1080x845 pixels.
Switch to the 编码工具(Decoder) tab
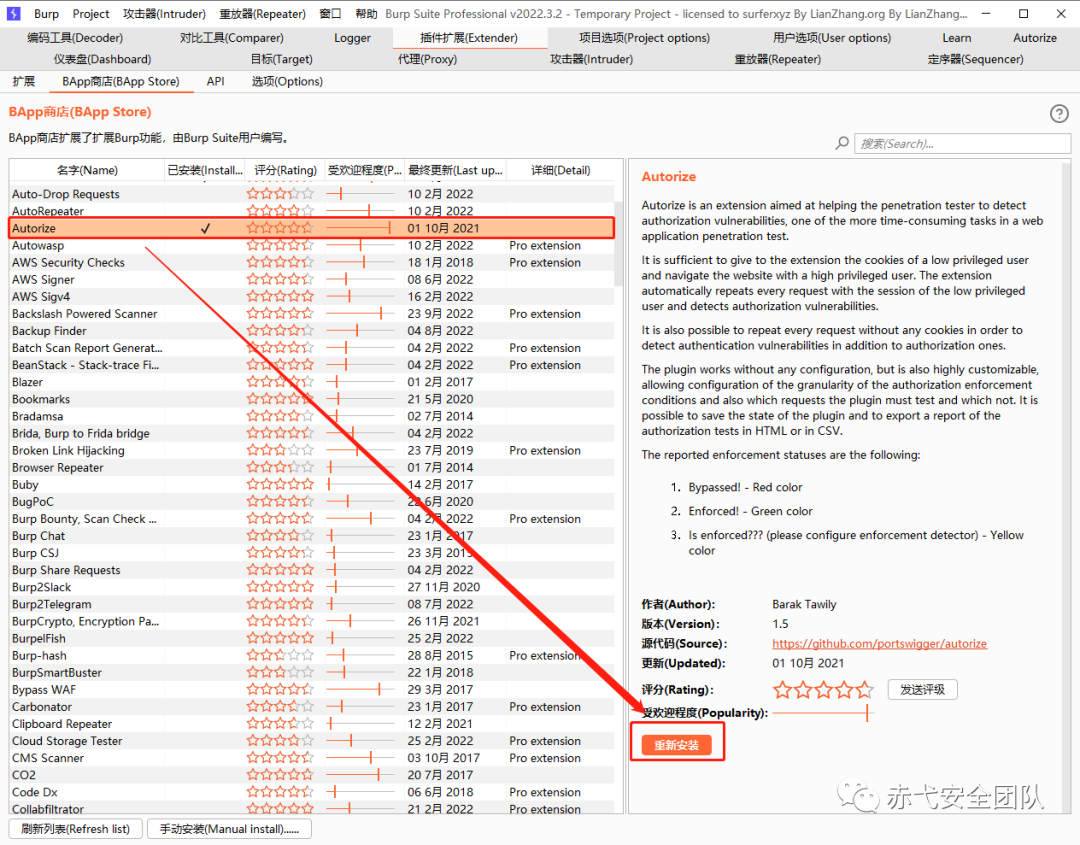[75, 38]
